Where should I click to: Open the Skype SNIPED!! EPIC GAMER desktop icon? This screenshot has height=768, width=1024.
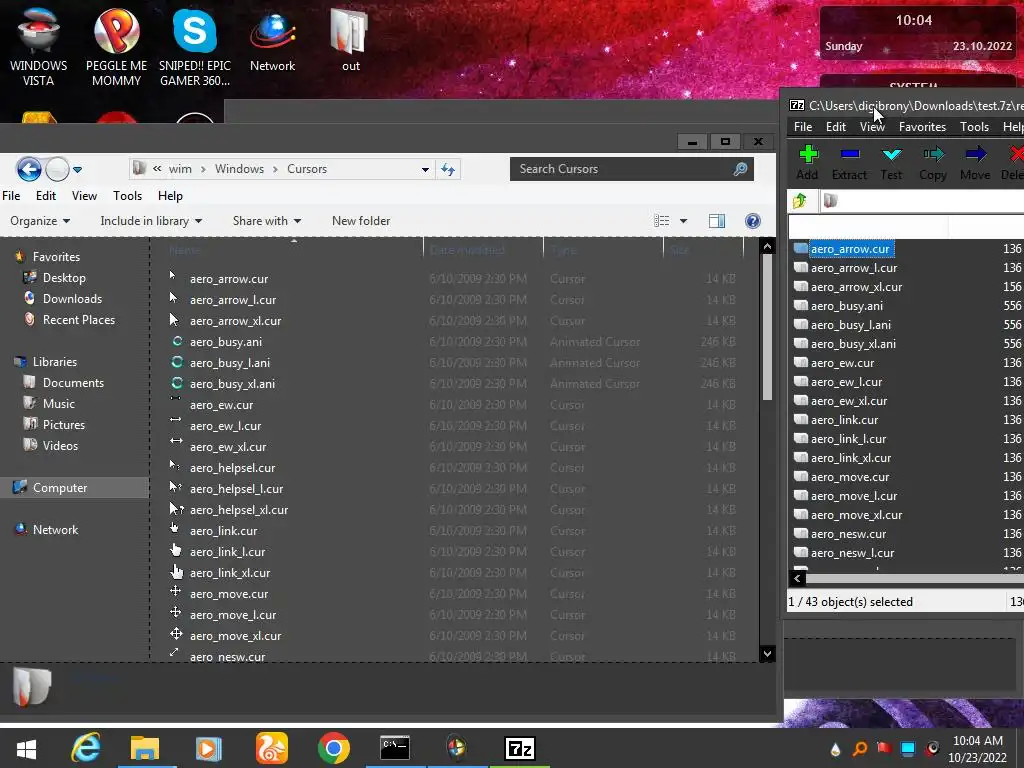(x=195, y=45)
